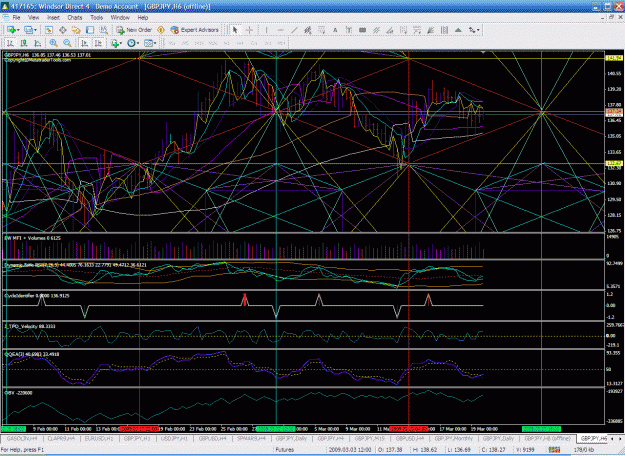Screen dimensions: 625x456
Task: Click the Expert Advisors button
Action: tap(195, 30)
